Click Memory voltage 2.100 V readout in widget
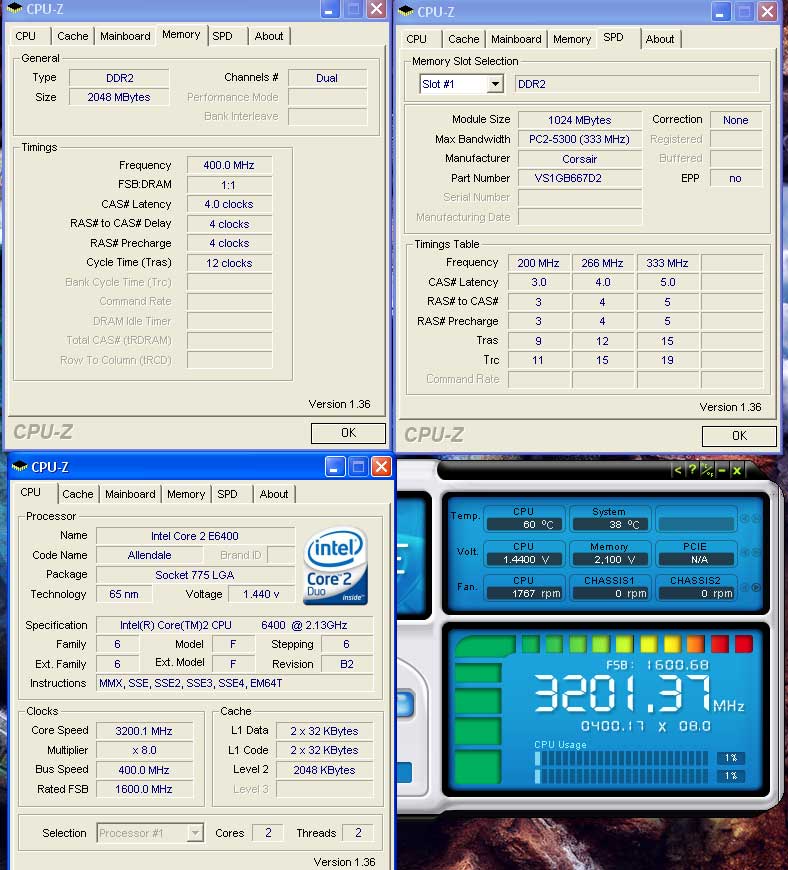The image size is (788, 870). [x=610, y=559]
